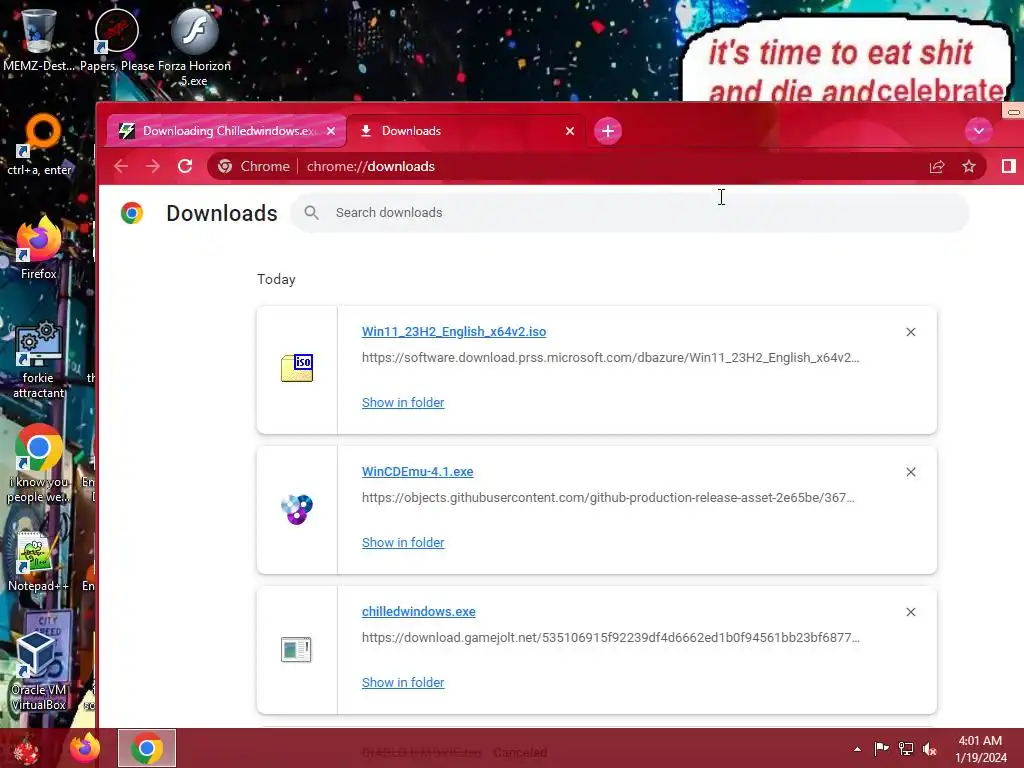Open Win11_23H2_English_x64v2.iso download link

click(x=454, y=332)
